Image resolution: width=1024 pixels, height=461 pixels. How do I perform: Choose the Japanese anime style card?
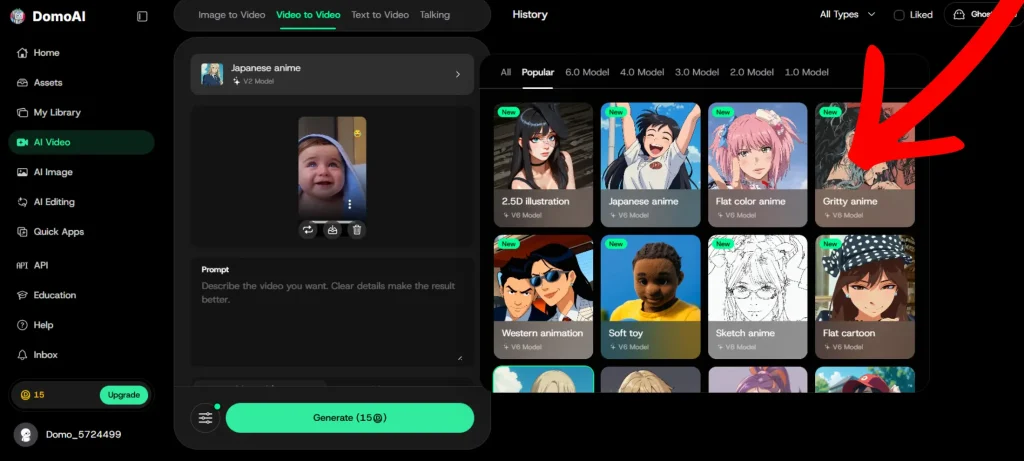(x=650, y=165)
